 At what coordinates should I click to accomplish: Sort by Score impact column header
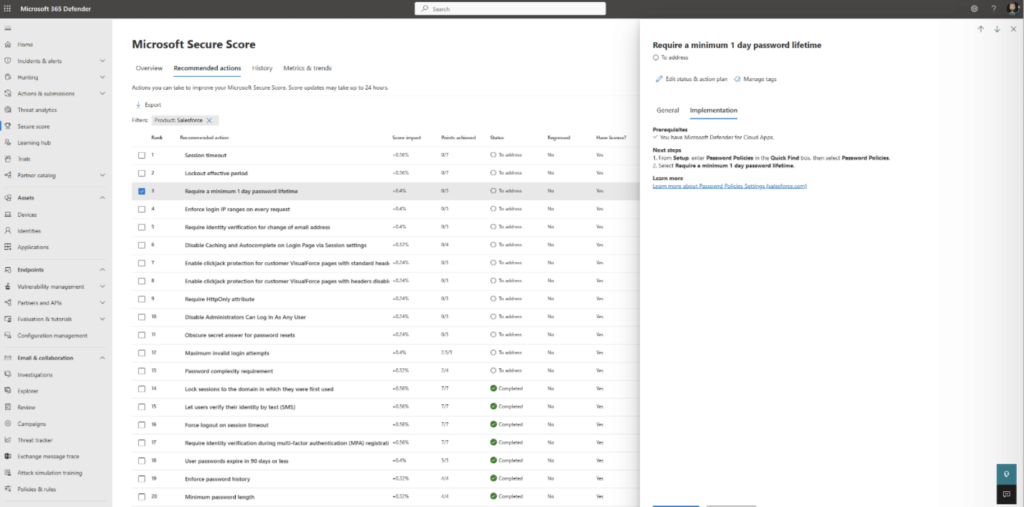[406, 138]
